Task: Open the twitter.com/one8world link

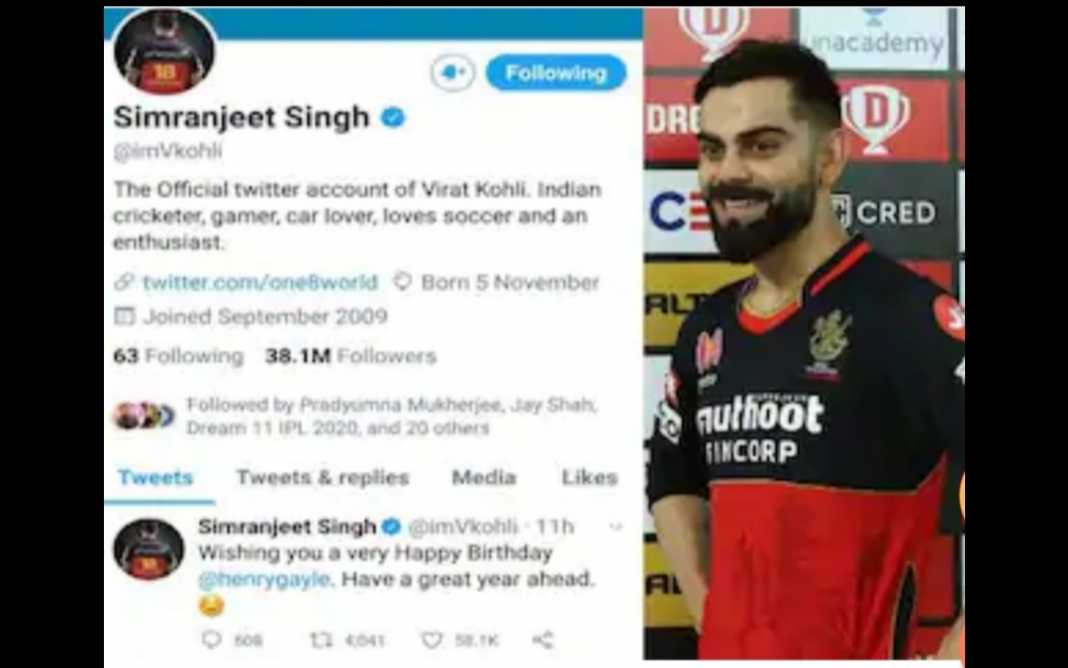Action: (x=260, y=282)
